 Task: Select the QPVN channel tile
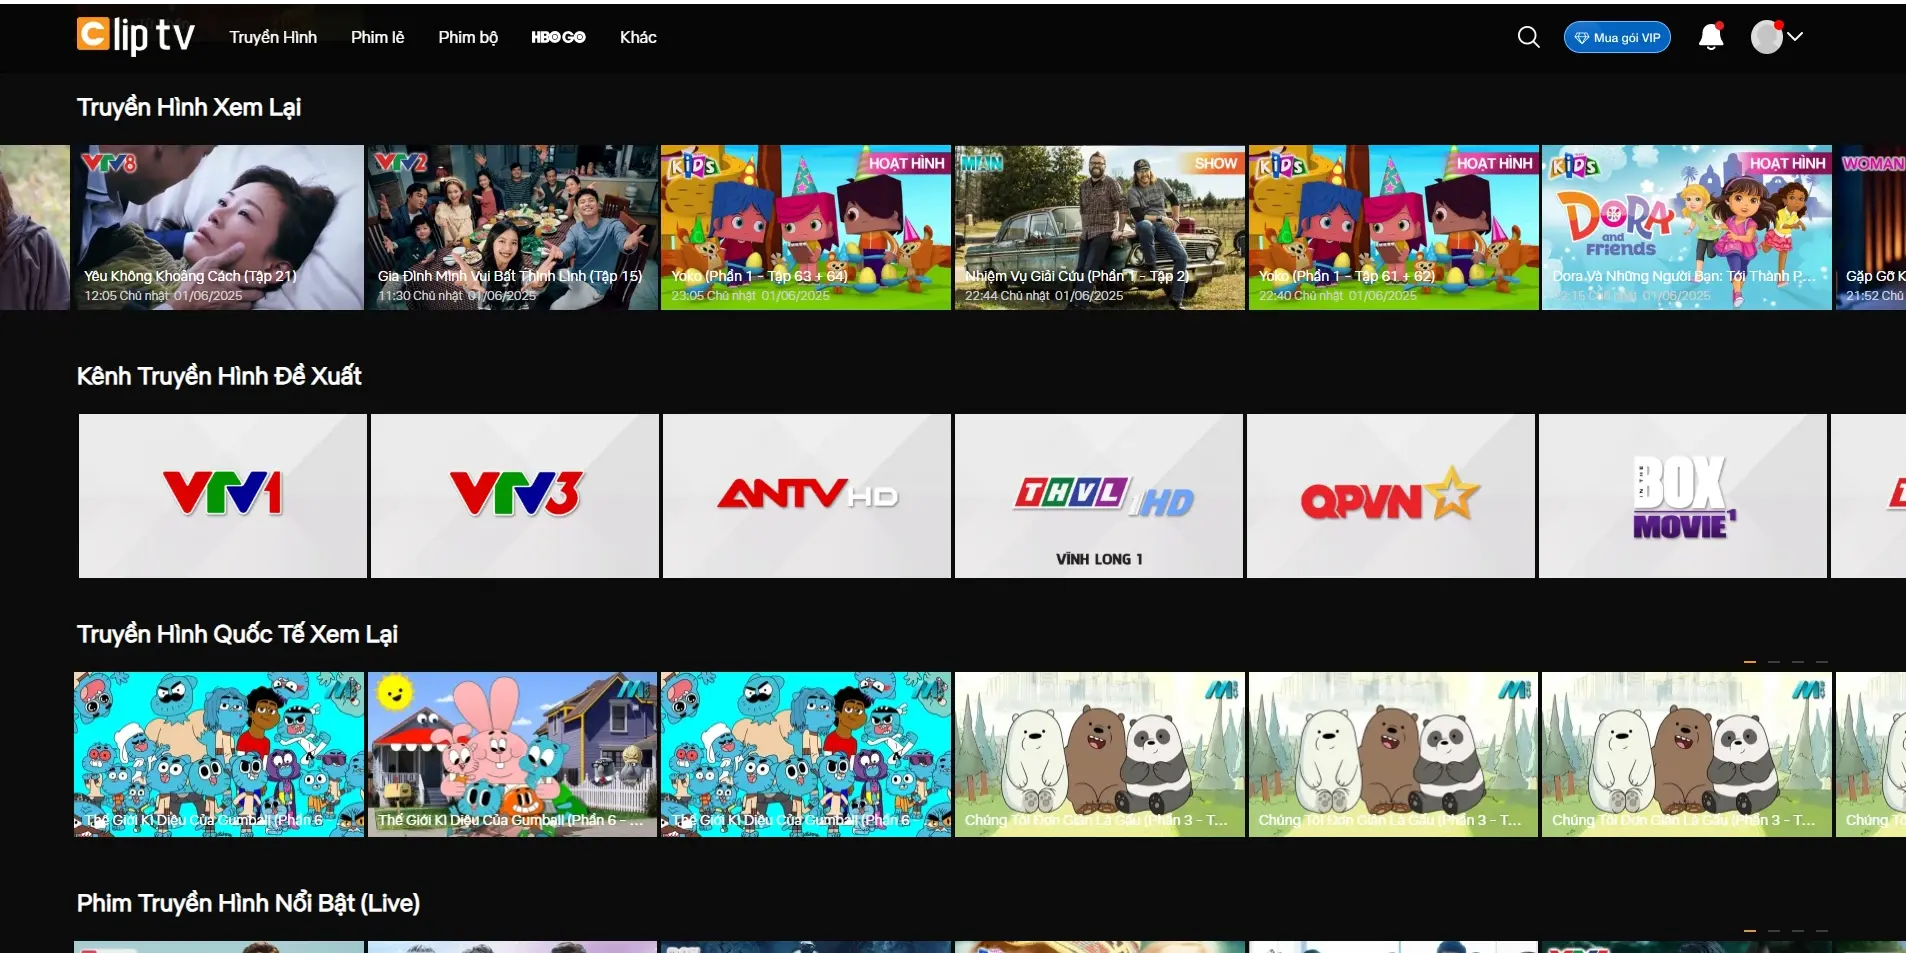pos(1390,496)
